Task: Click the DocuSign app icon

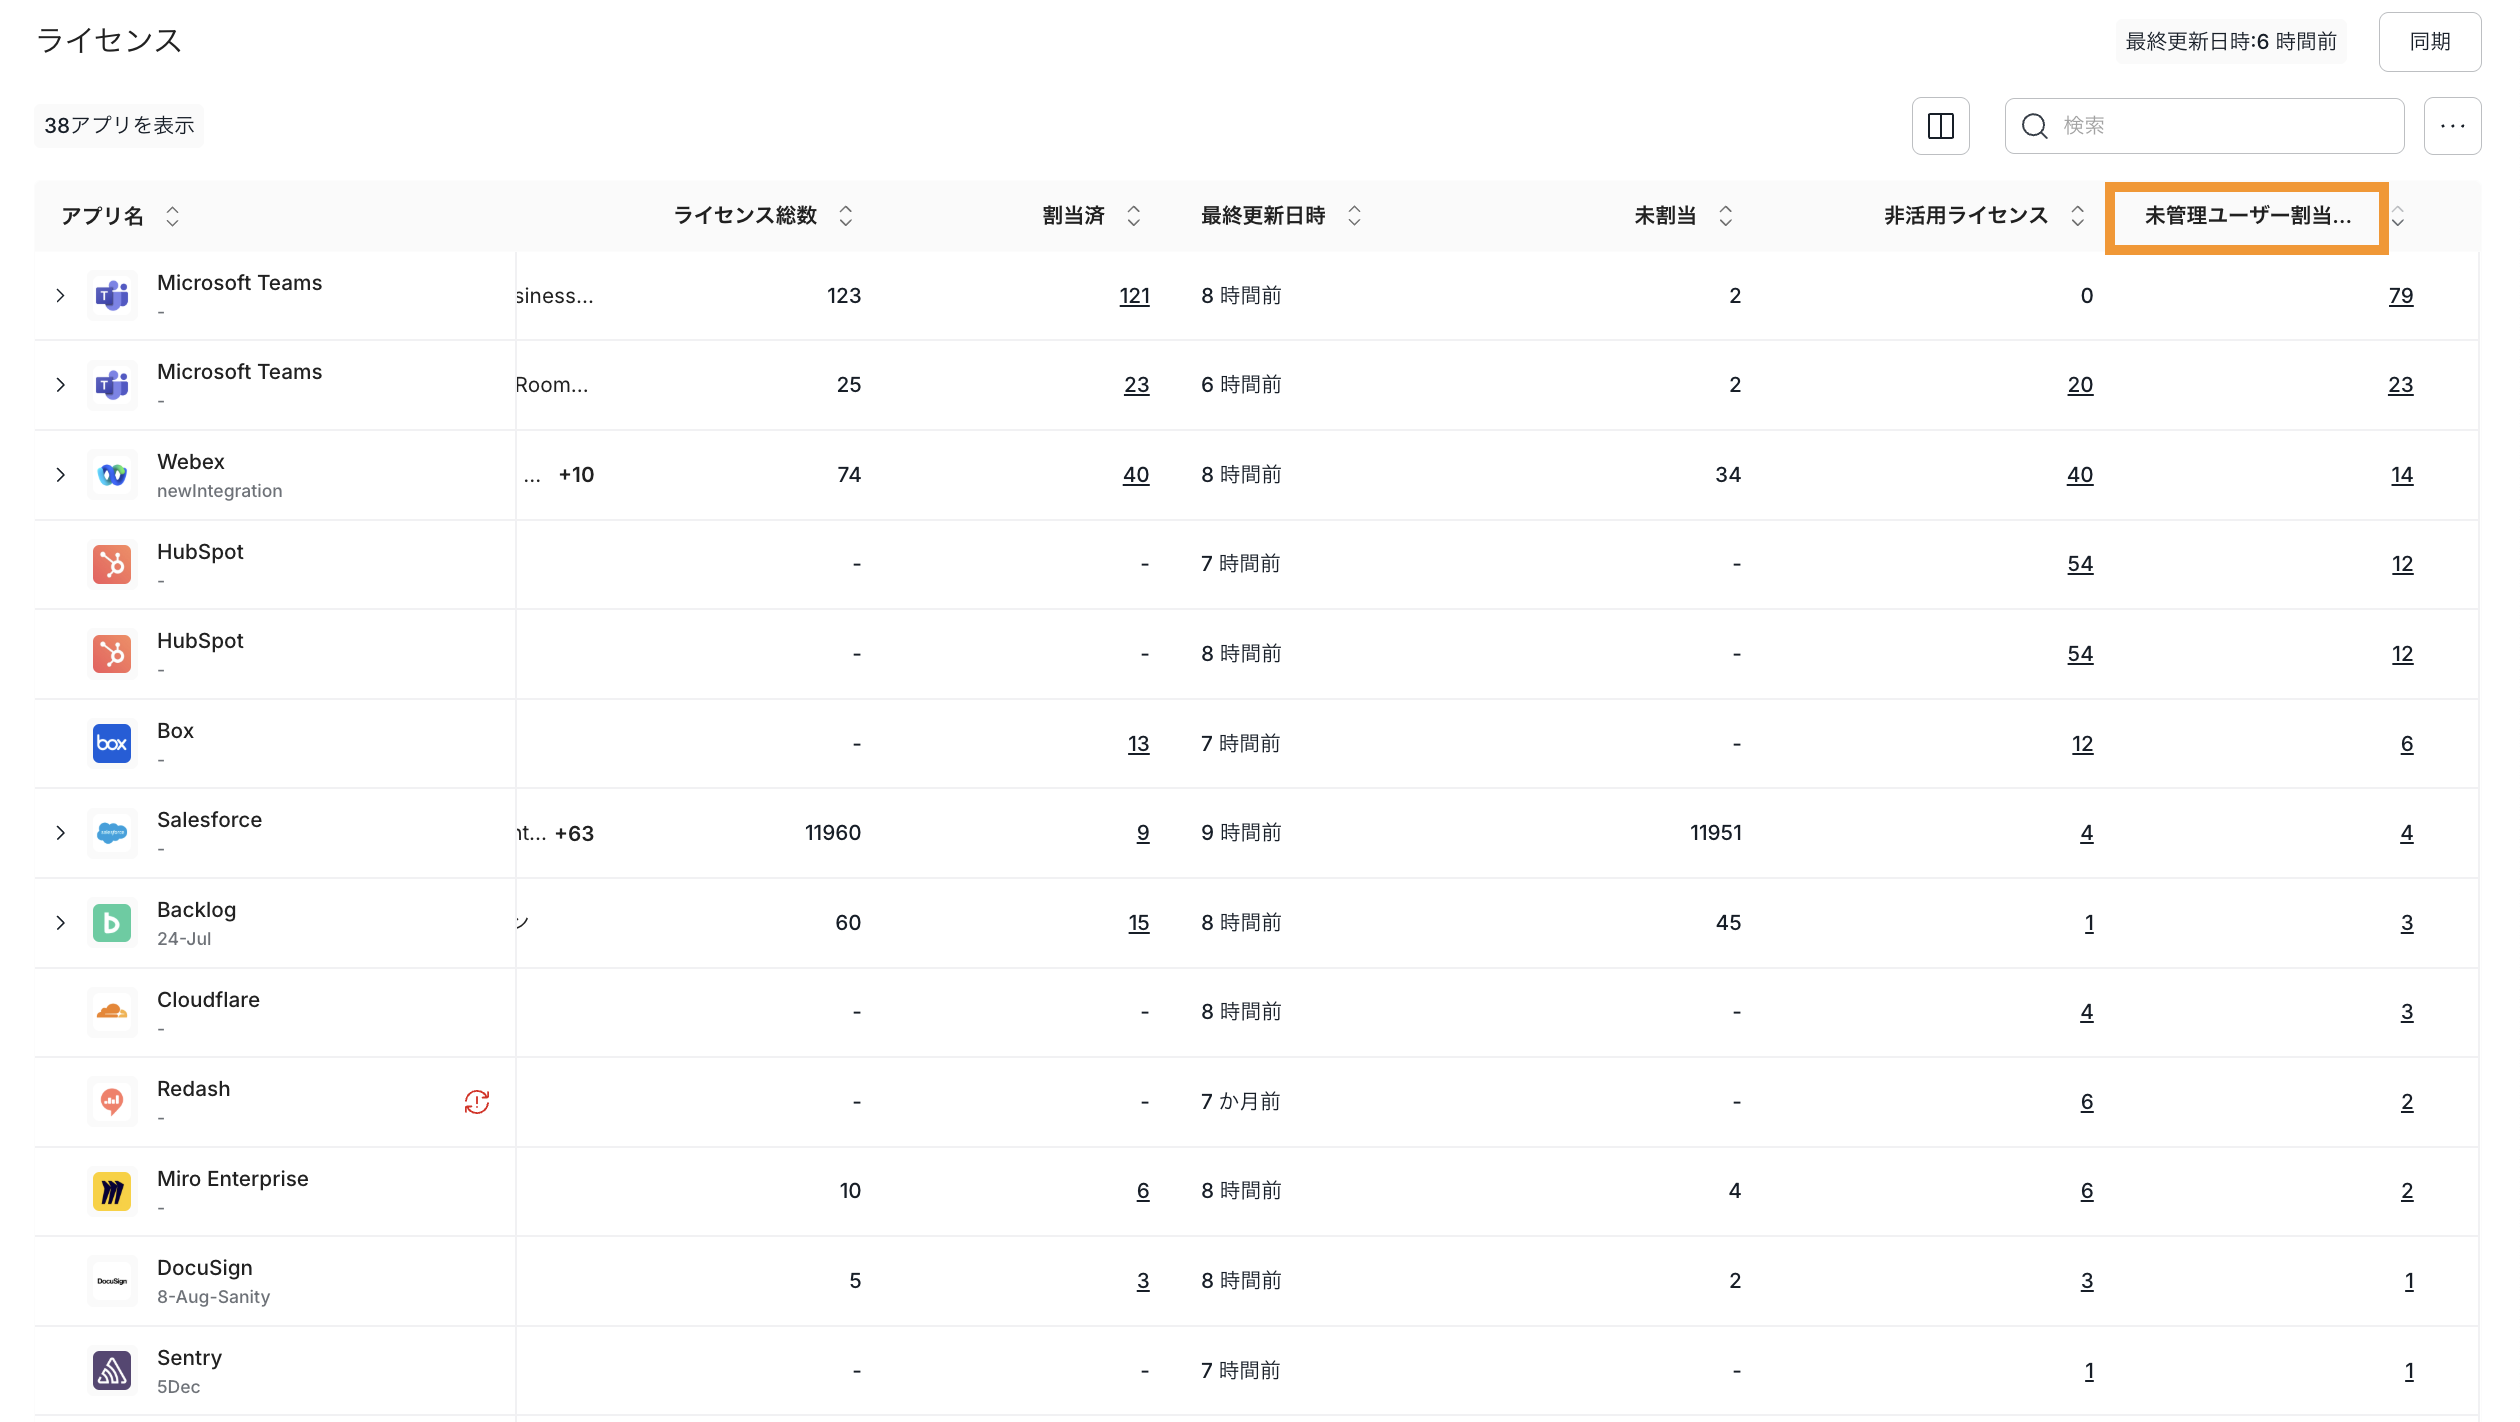Action: [x=111, y=1280]
